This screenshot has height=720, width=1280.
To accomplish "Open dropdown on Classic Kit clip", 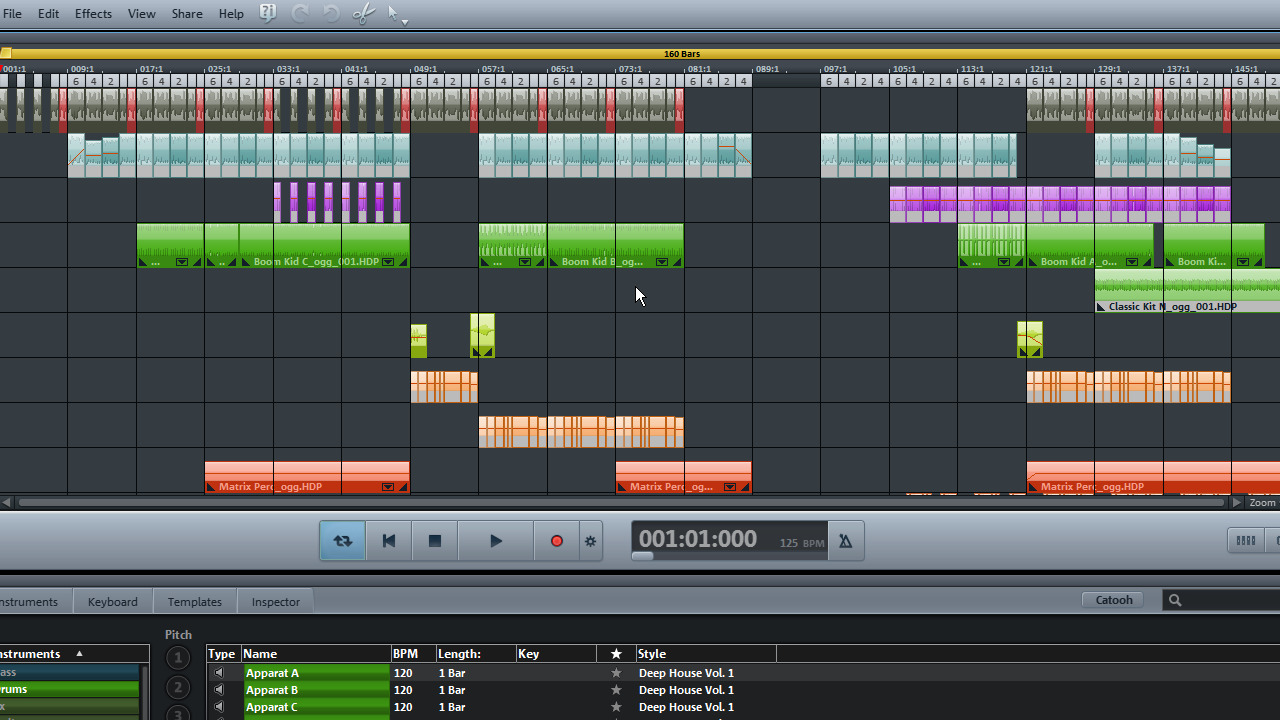I will (x=1102, y=307).
